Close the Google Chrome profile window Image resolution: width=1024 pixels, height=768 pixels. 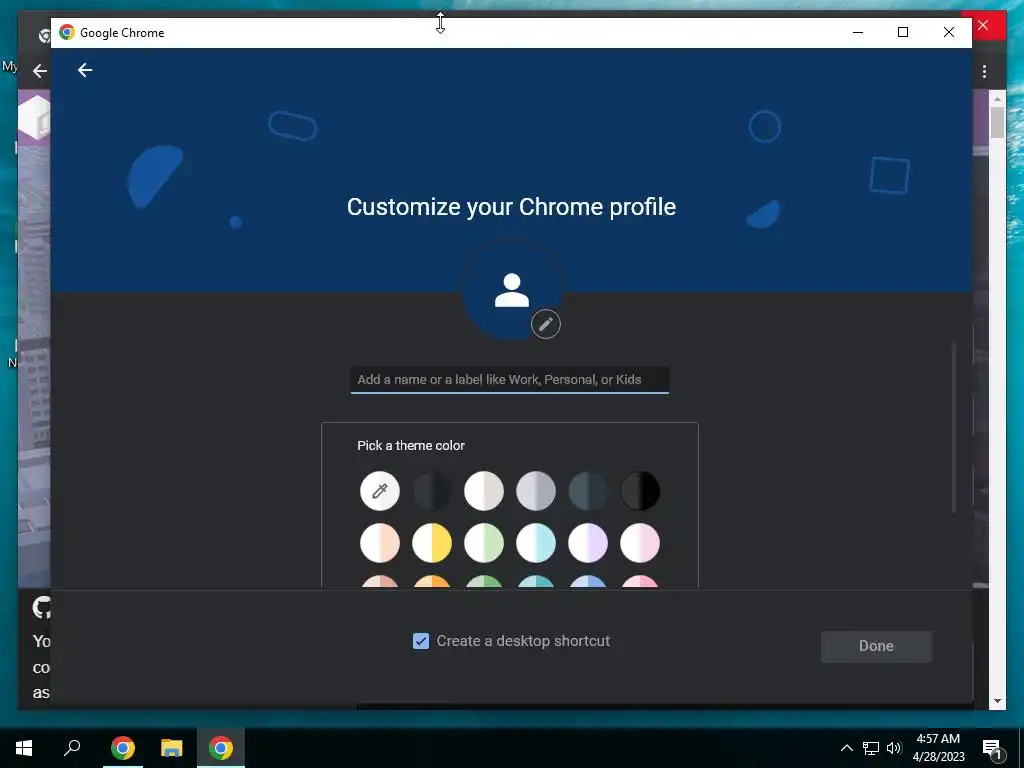tap(949, 32)
